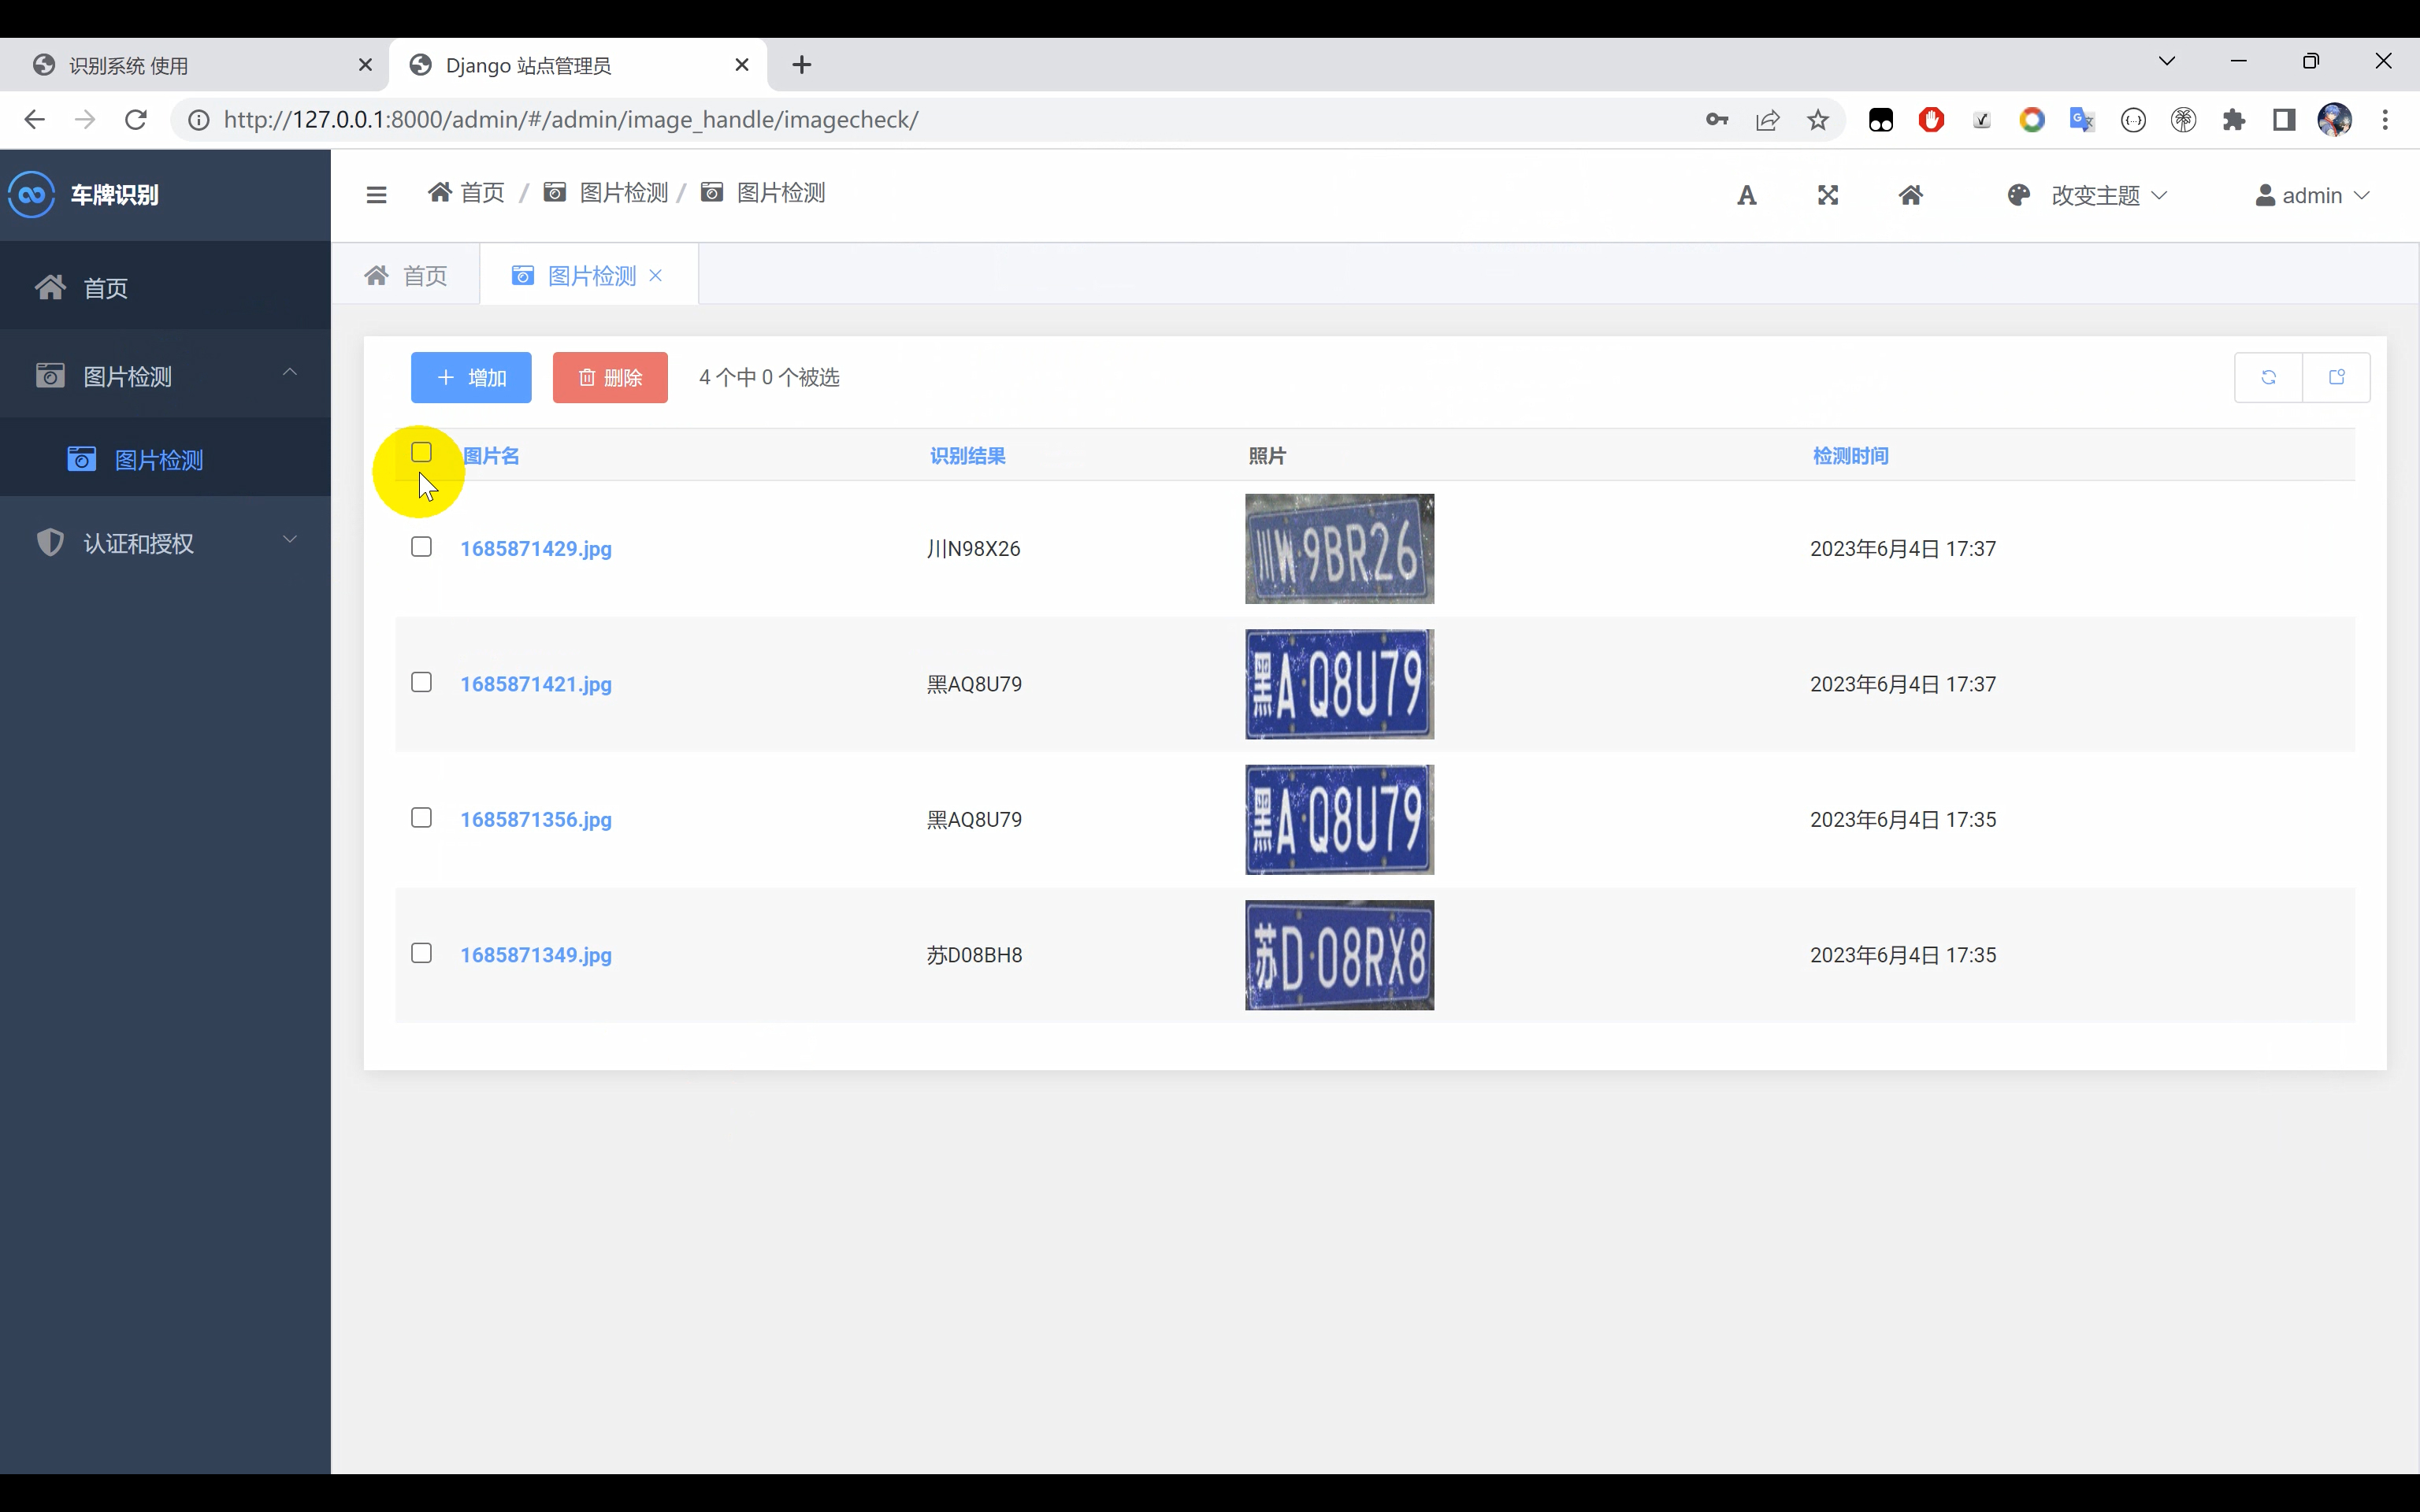
Task: Select 首页 in the left sidebar
Action: tap(105, 288)
